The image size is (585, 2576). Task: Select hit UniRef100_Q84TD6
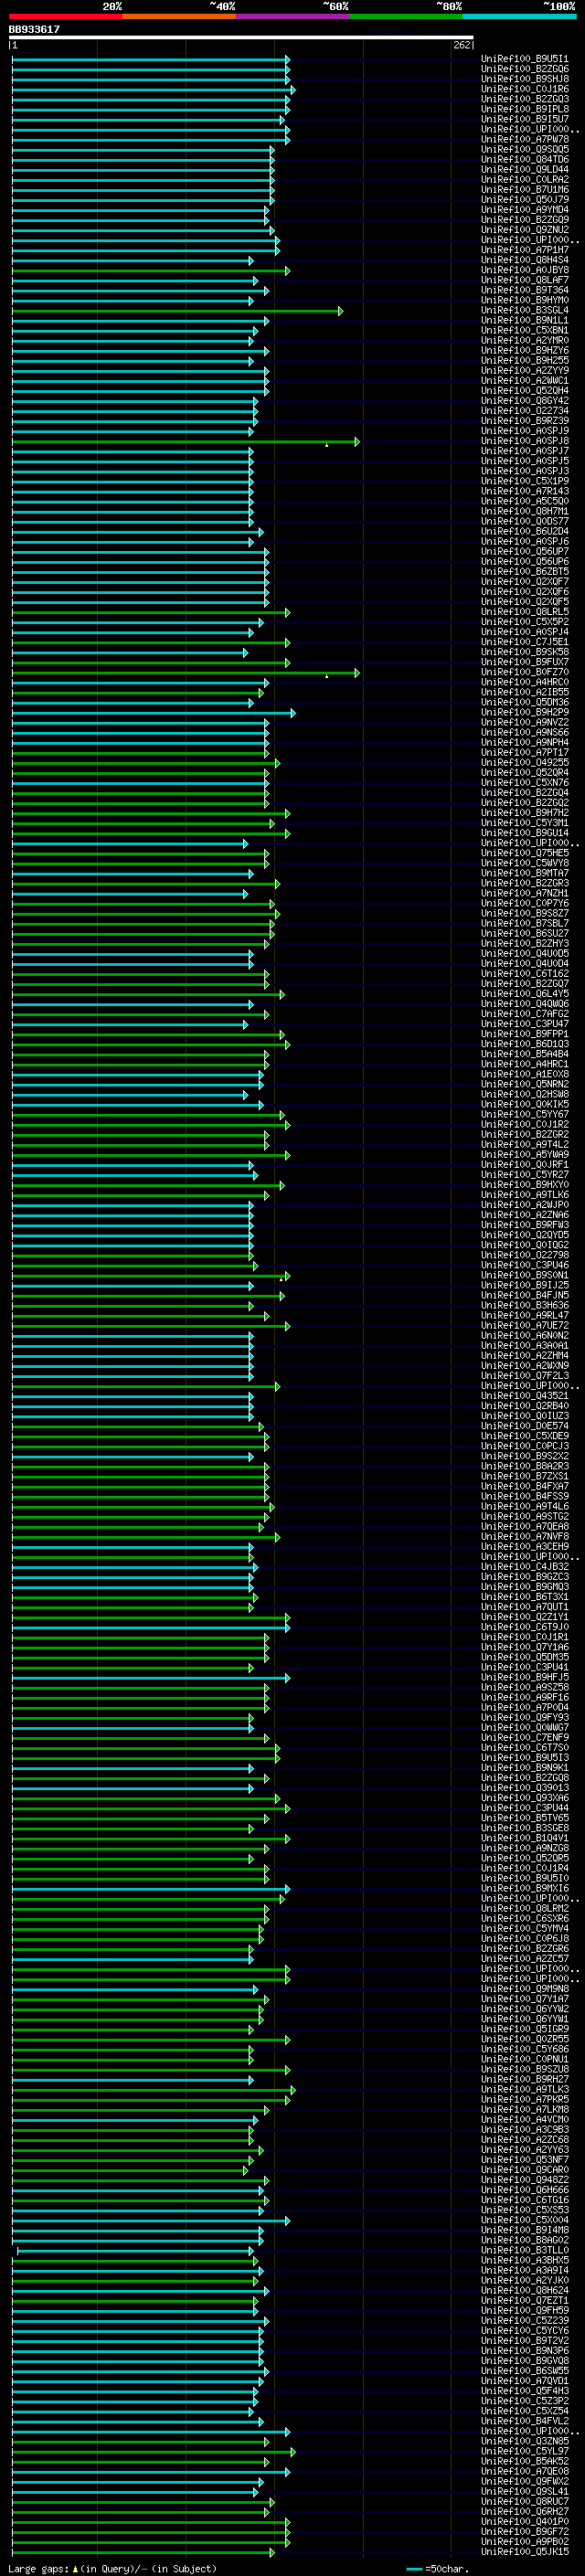524,160
